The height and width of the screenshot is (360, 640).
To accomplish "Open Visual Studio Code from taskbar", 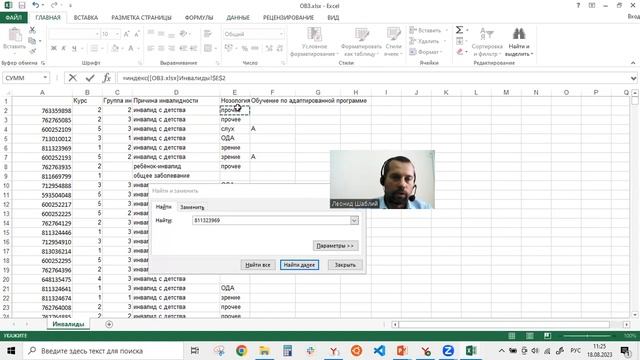I will coord(379,351).
